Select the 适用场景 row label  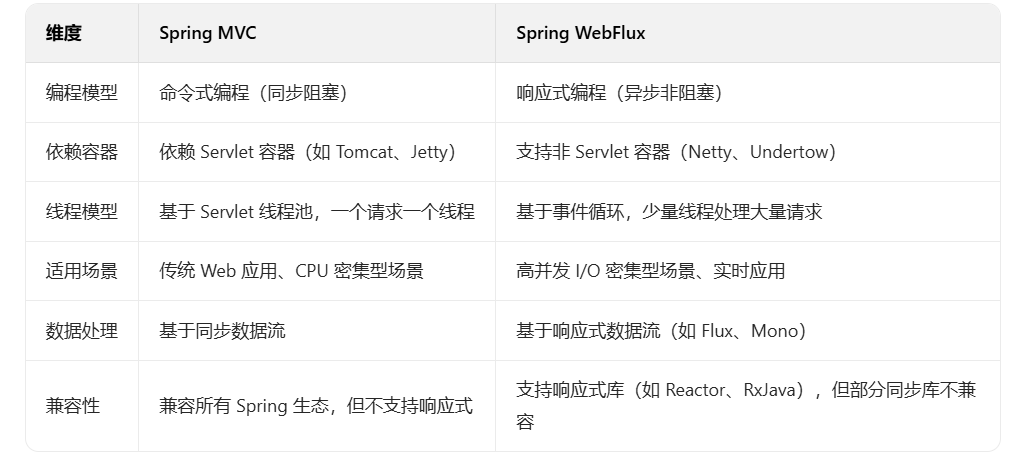coord(82,271)
